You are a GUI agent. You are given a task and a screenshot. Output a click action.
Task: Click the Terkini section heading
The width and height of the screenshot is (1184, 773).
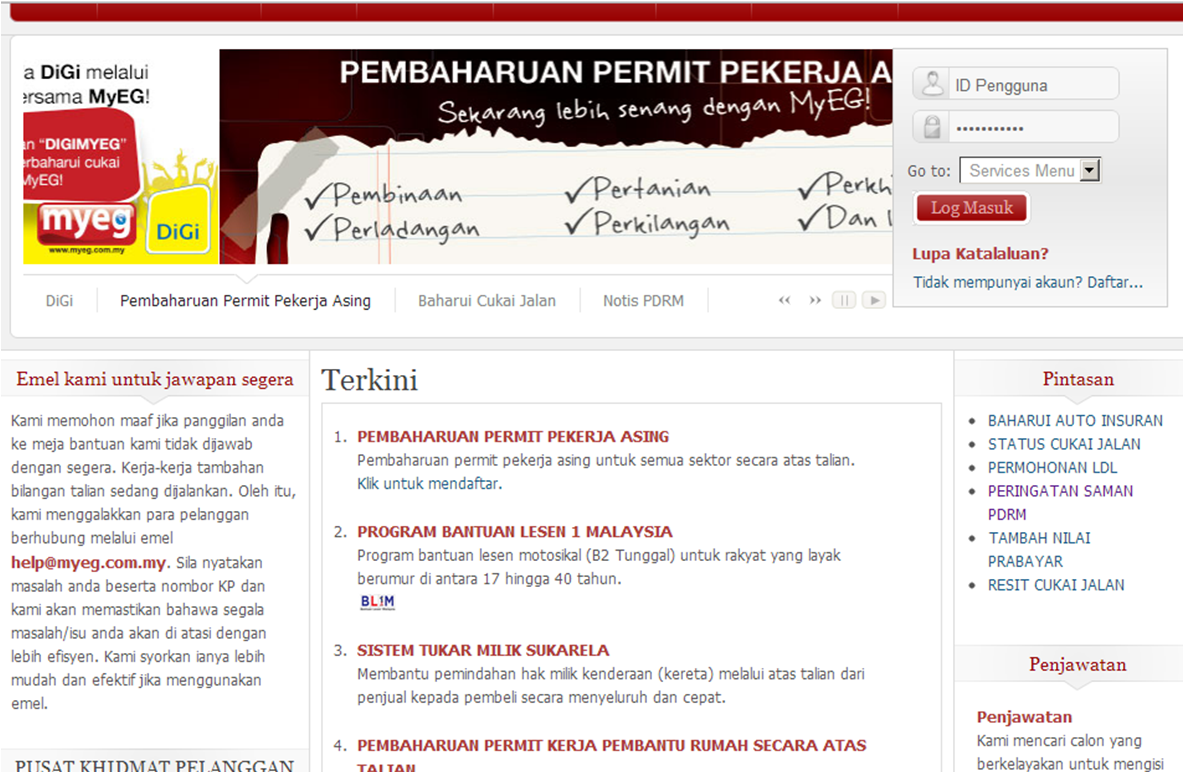tap(369, 380)
